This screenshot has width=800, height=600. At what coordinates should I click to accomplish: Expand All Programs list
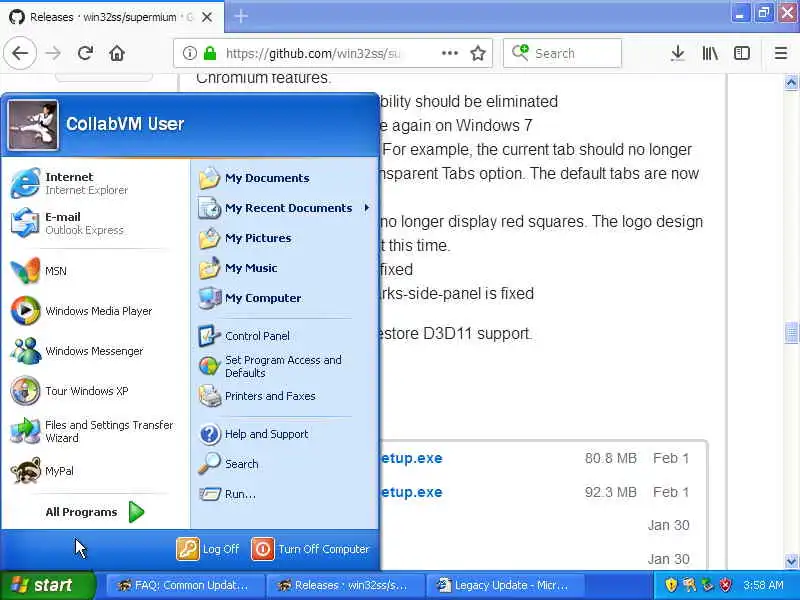tap(95, 512)
